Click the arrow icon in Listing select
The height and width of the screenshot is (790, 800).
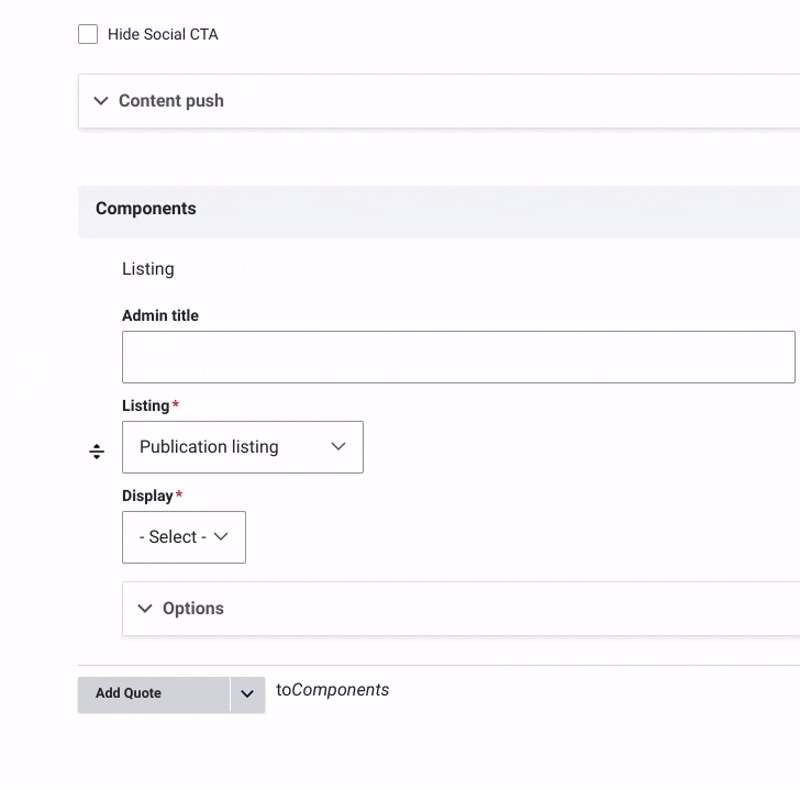pyautogui.click(x=338, y=447)
